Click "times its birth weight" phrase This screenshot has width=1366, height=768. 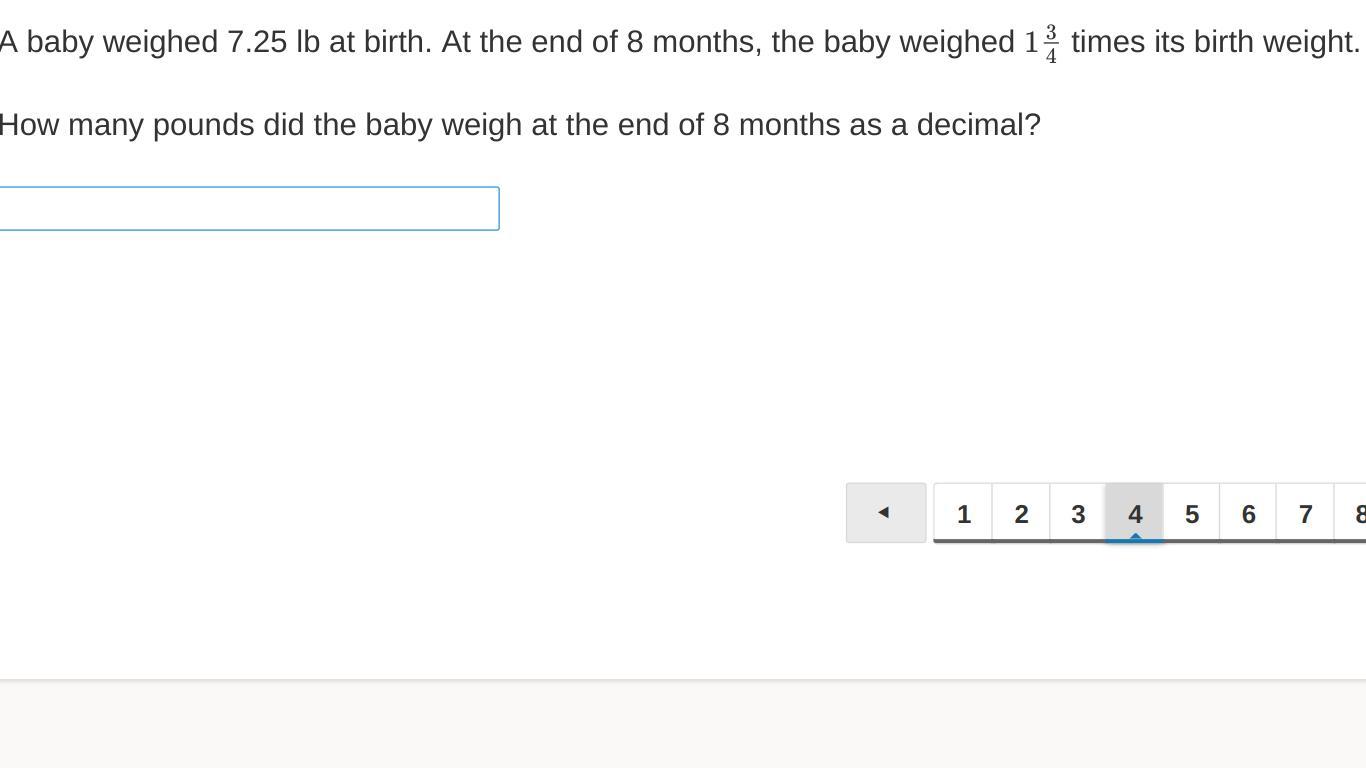pyautogui.click(x=1214, y=42)
